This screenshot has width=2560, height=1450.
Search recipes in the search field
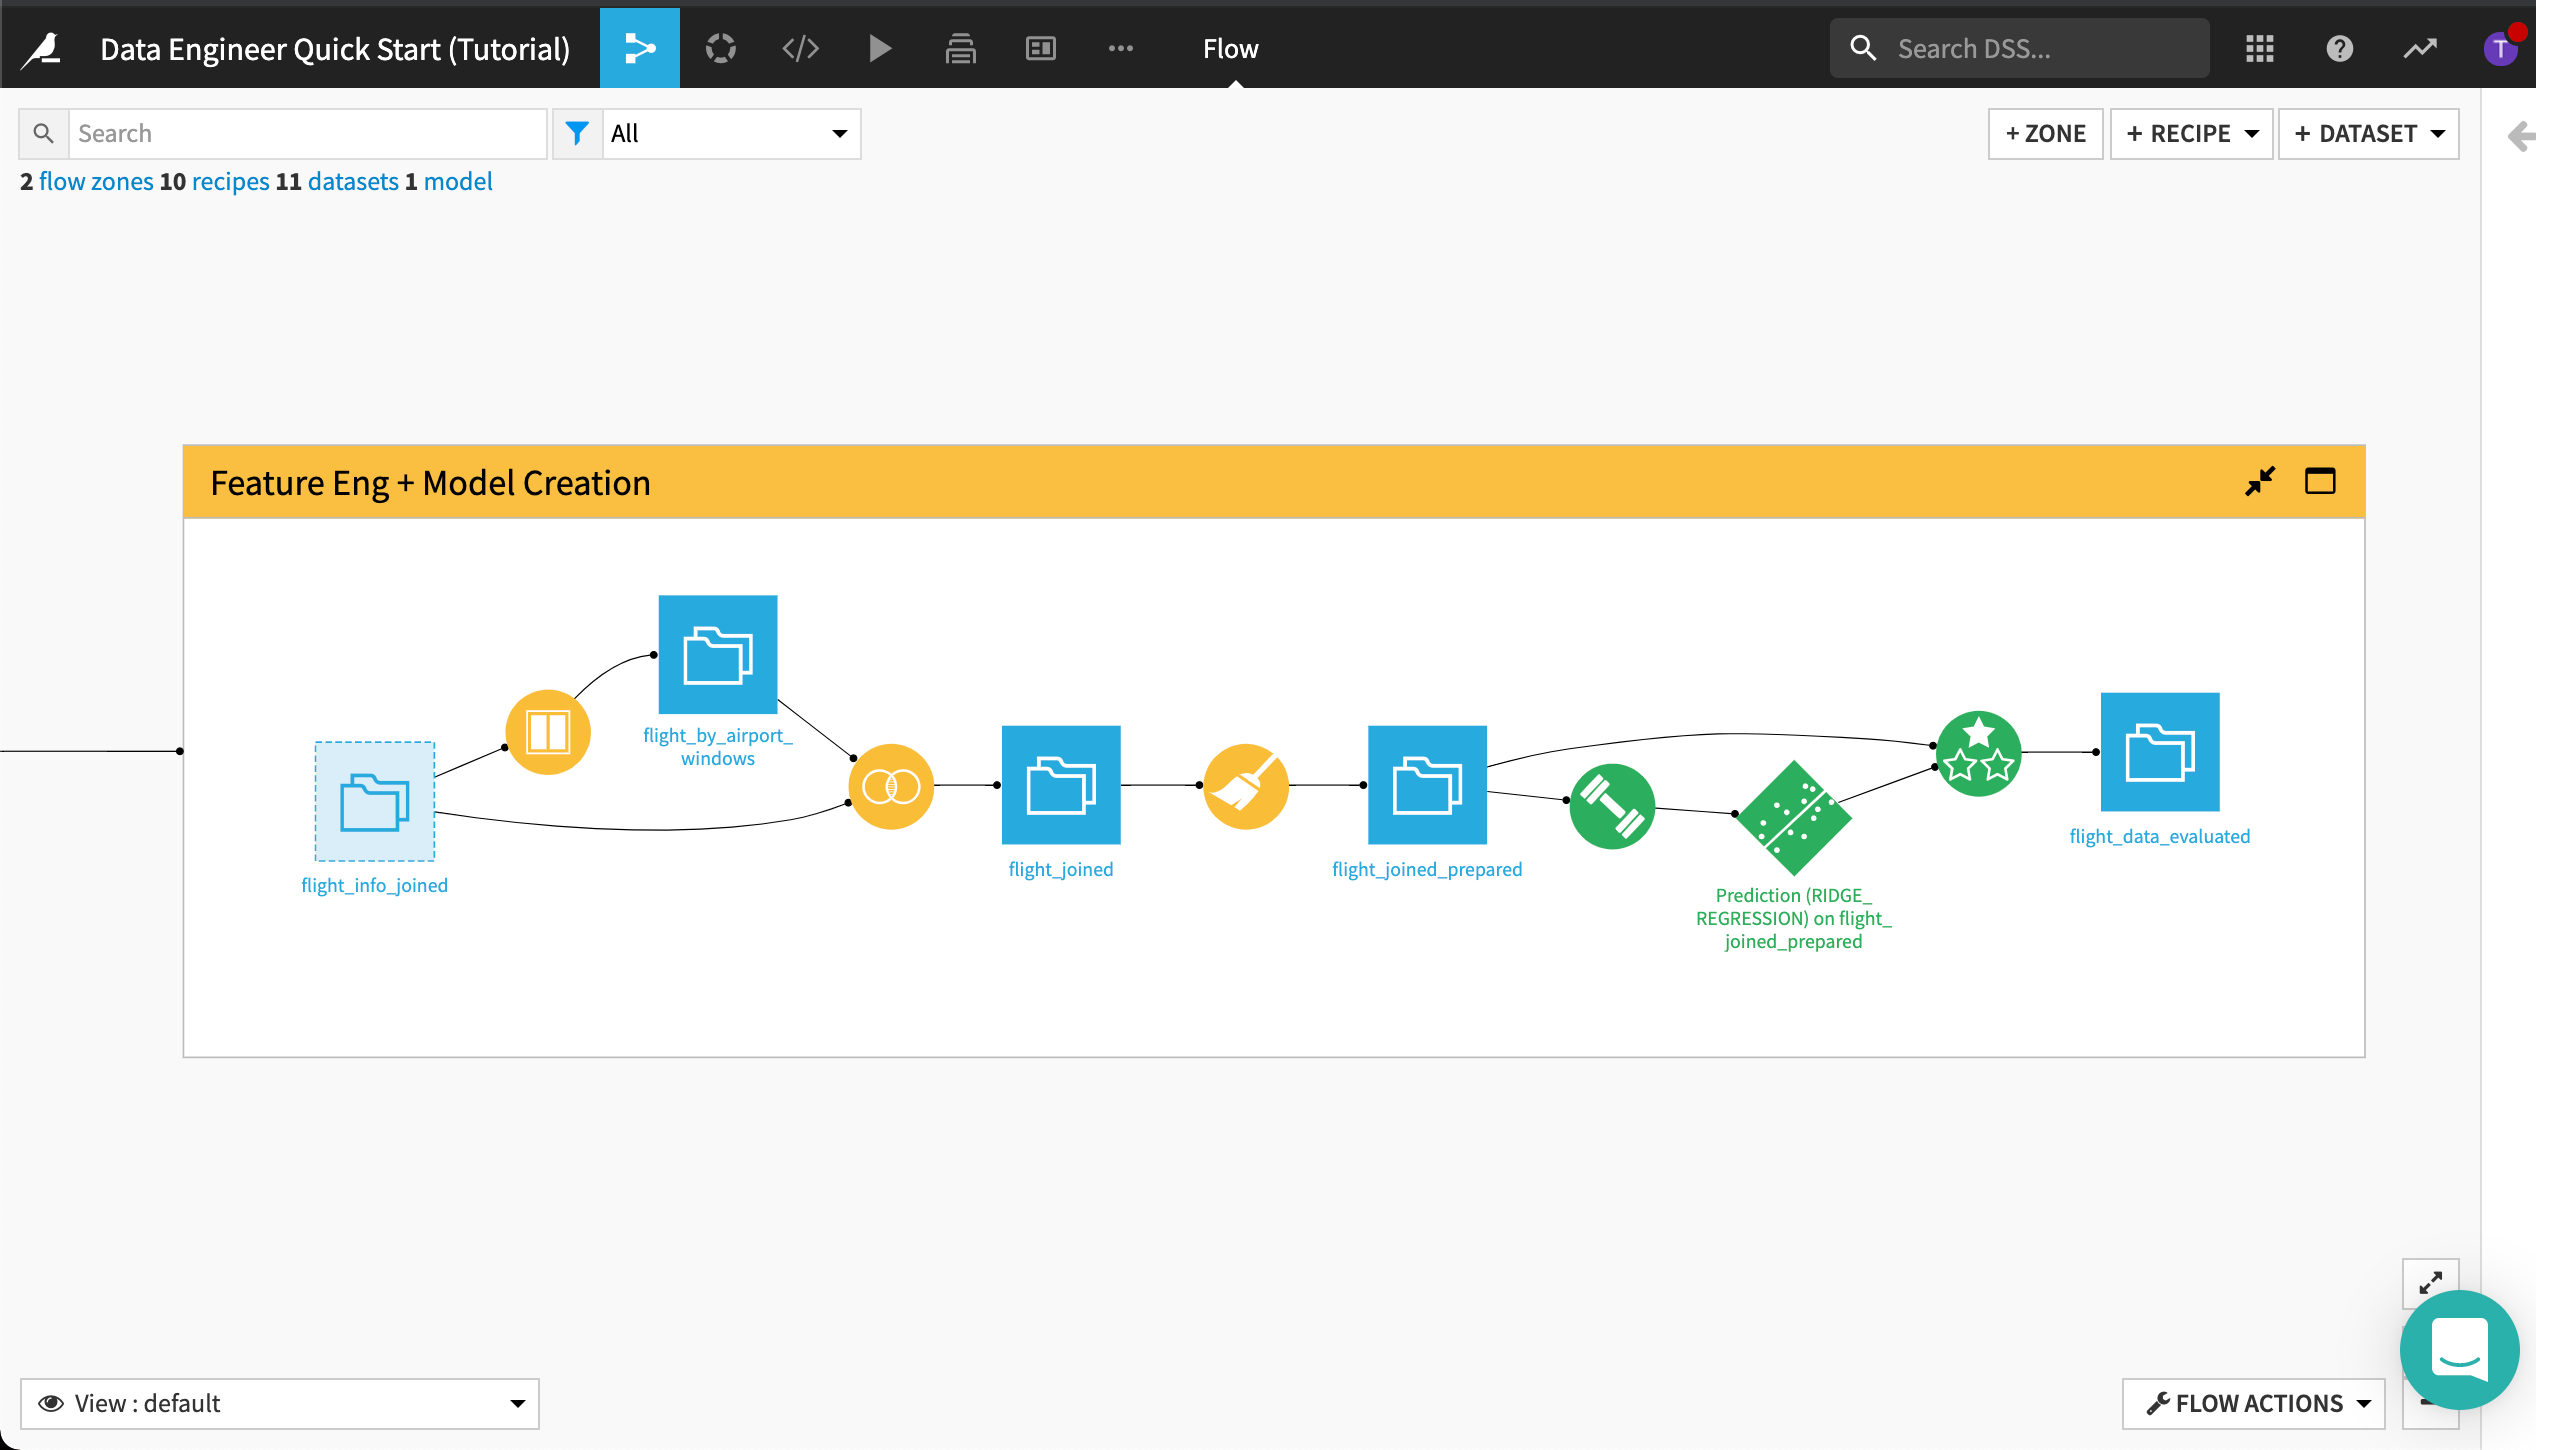308,132
